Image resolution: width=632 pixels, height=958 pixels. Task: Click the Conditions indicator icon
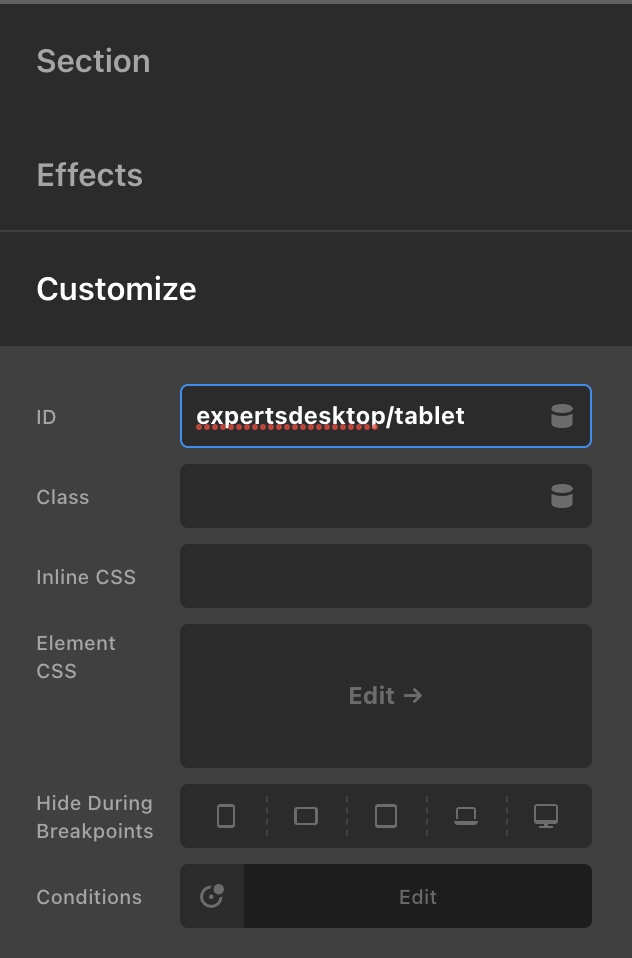point(212,896)
